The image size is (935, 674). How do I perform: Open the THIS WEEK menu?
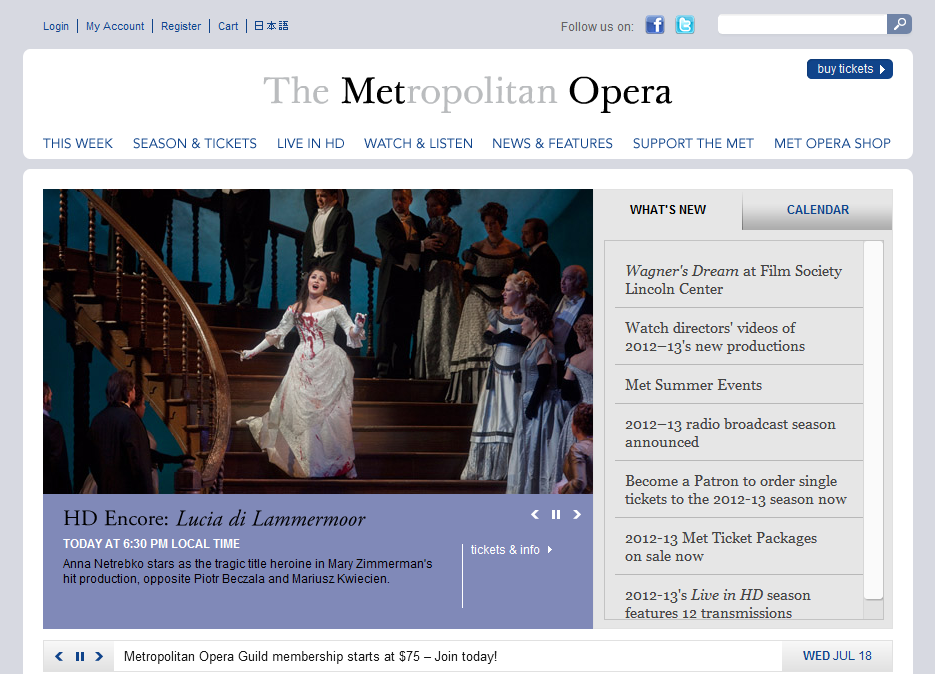(x=78, y=143)
